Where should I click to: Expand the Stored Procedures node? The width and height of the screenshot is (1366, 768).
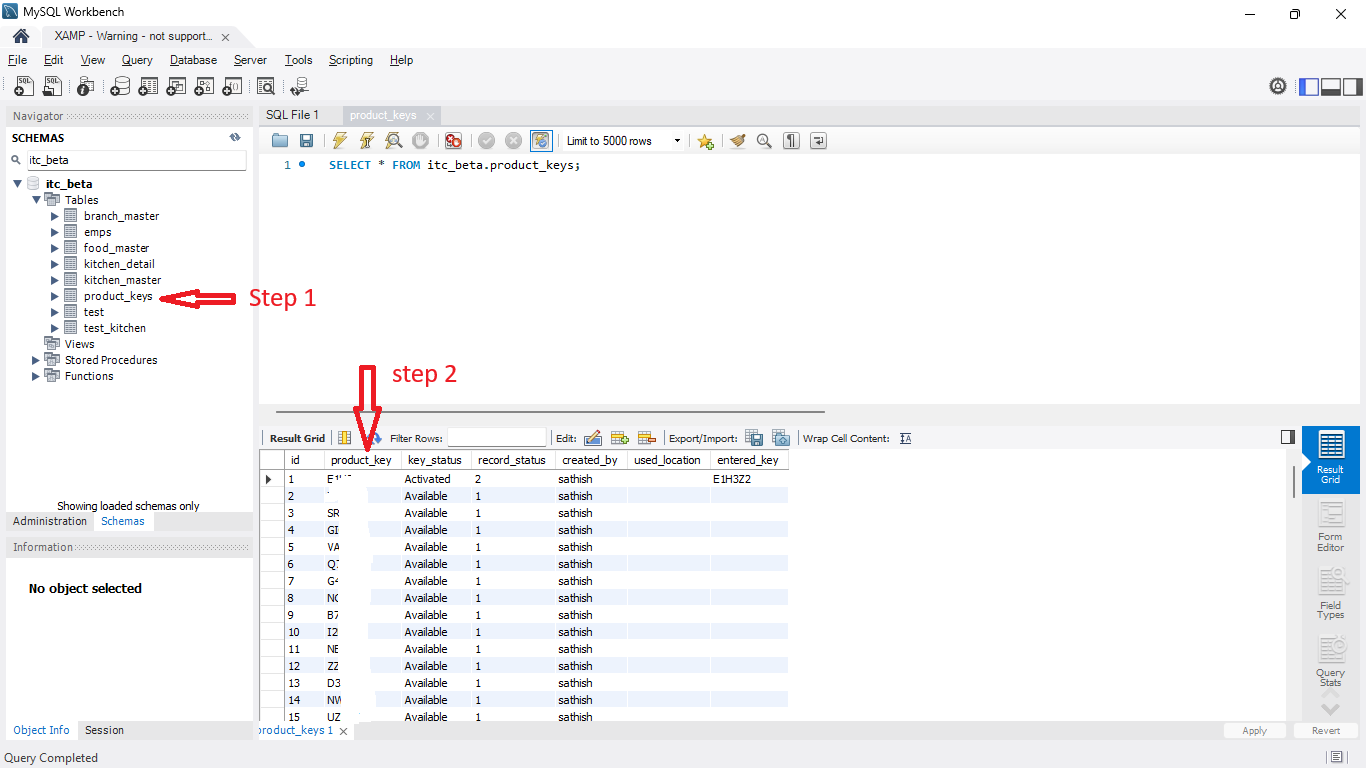pyautogui.click(x=37, y=360)
